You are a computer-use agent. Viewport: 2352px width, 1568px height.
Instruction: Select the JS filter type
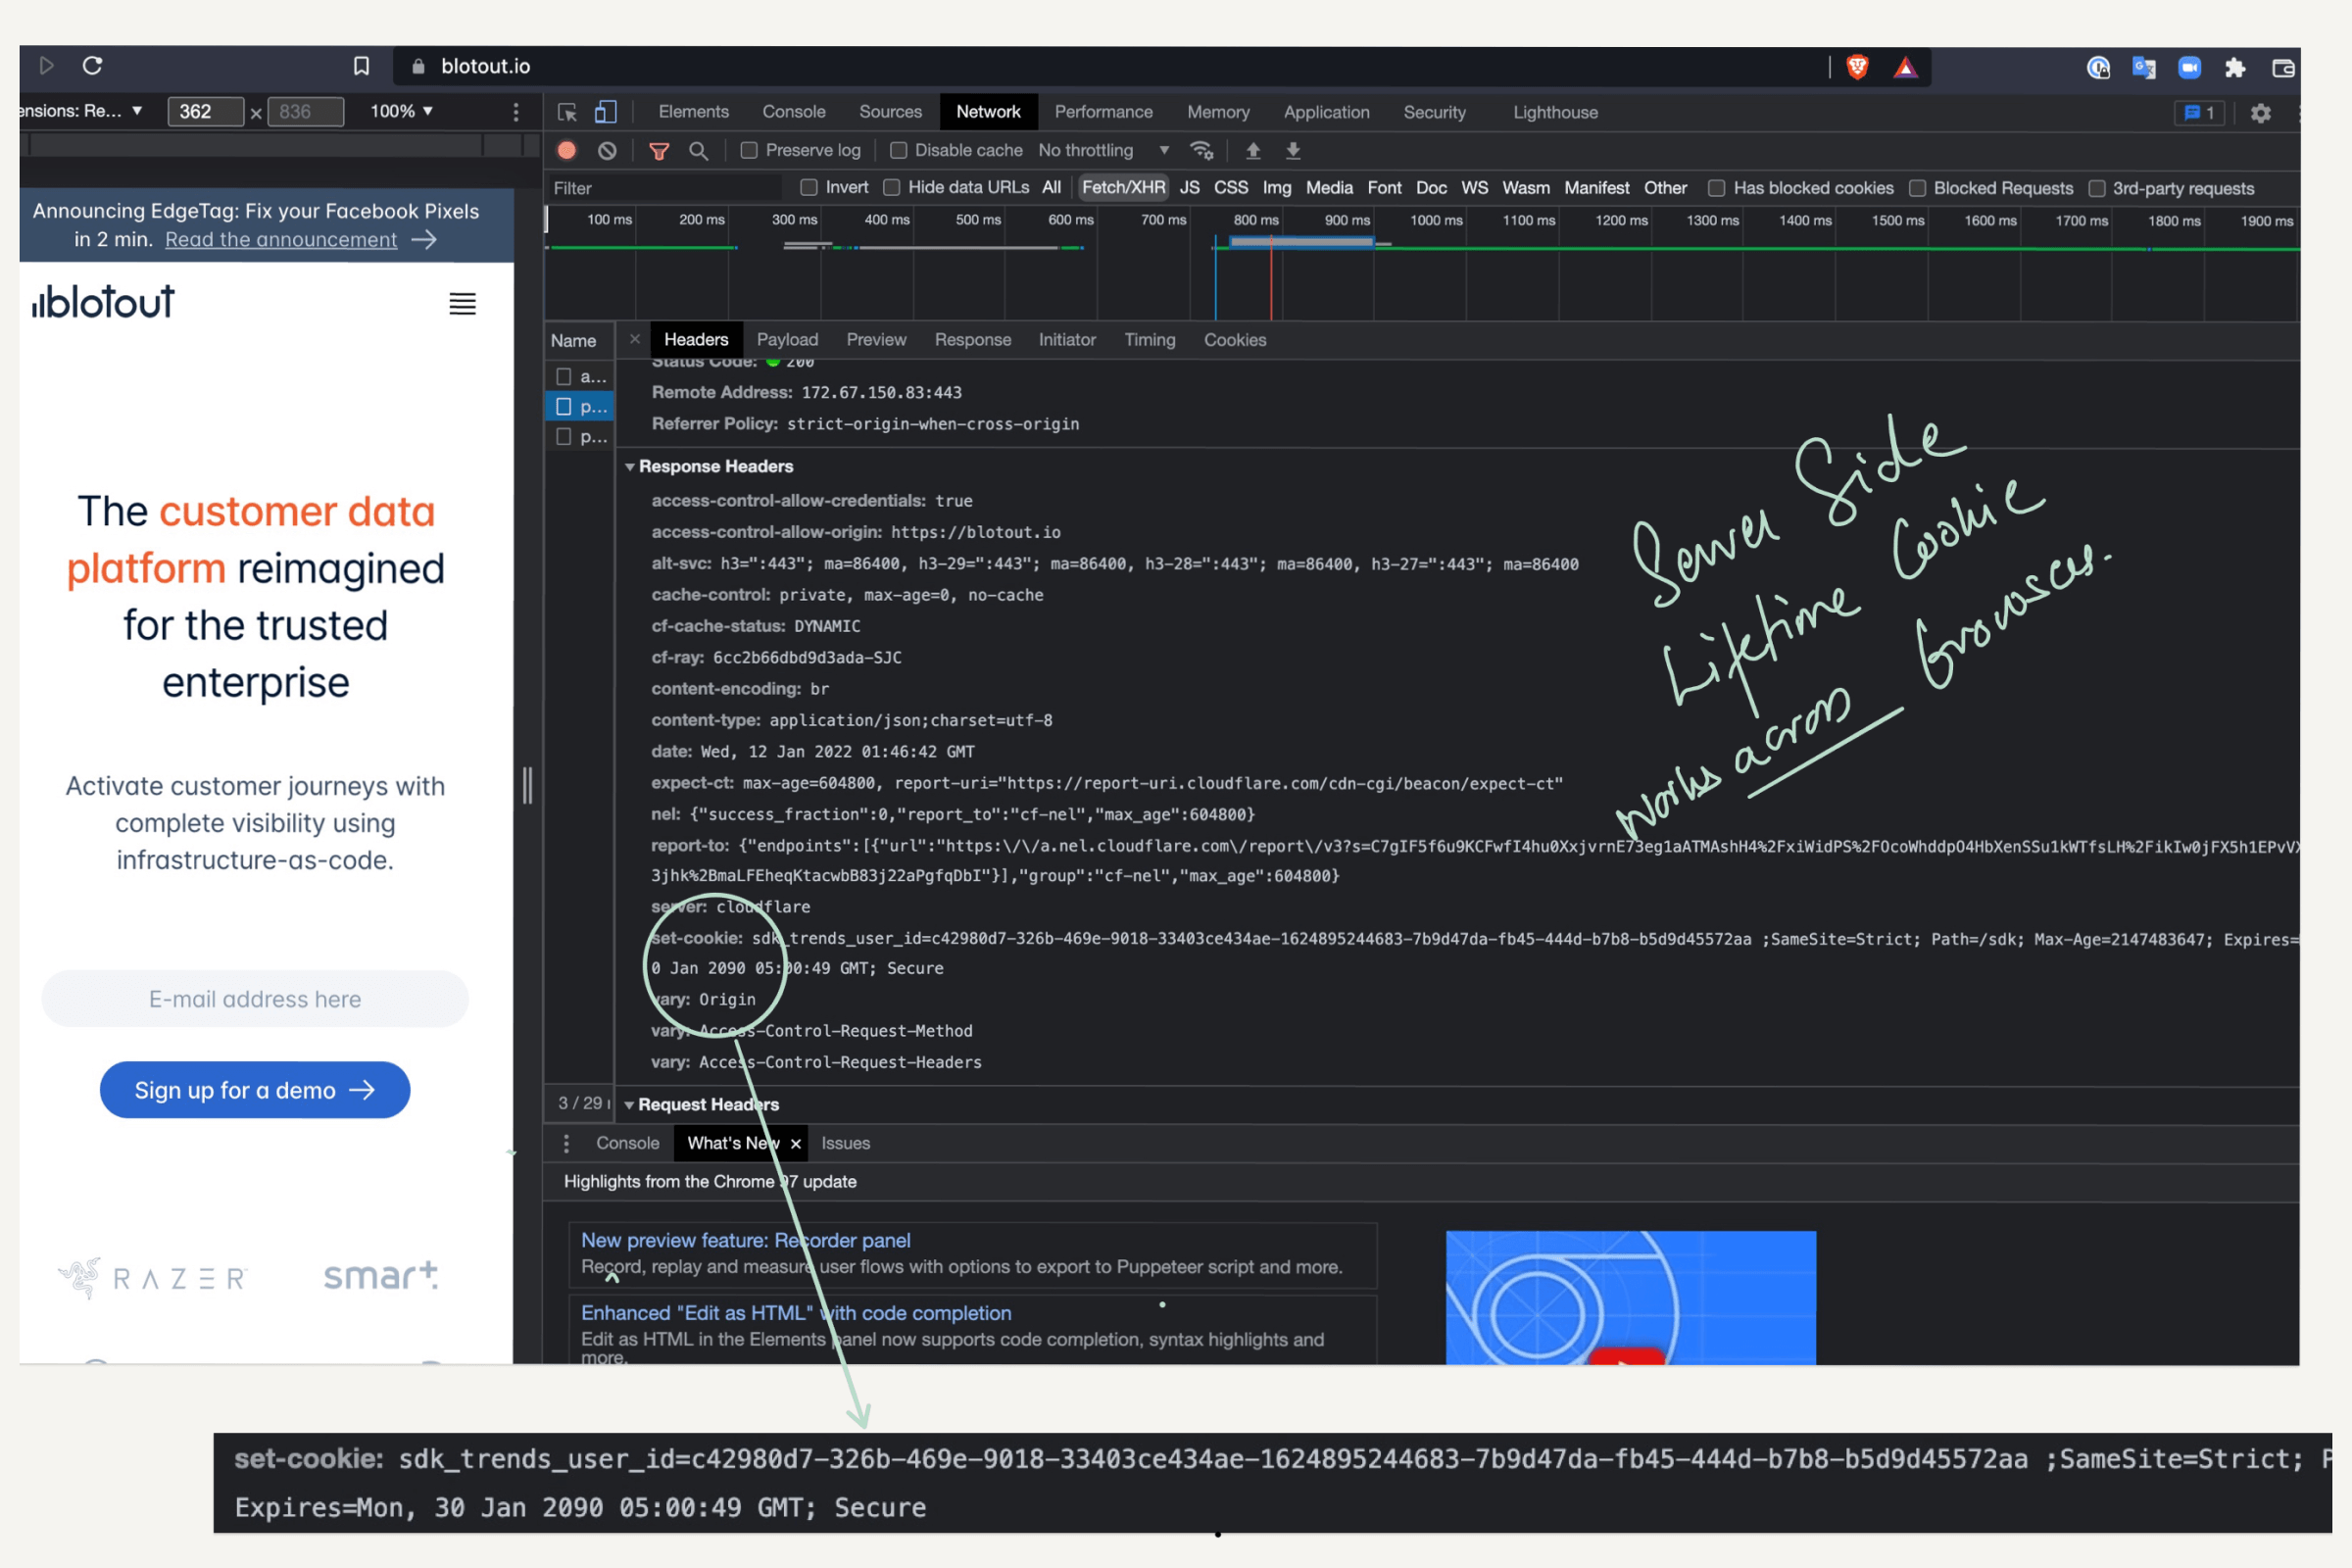tap(1189, 188)
